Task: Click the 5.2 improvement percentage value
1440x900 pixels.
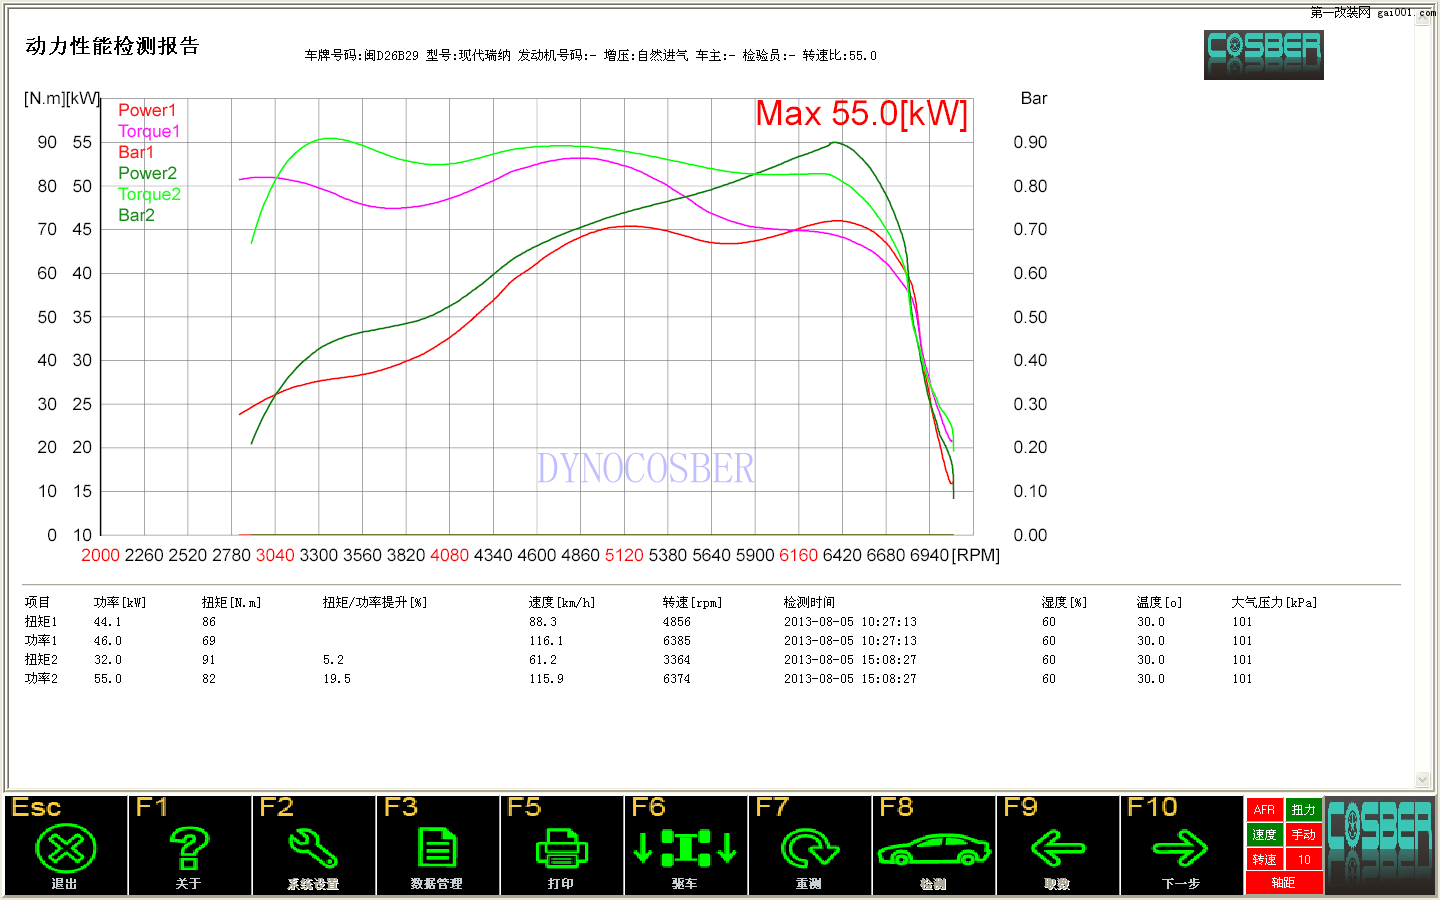Action: click(333, 660)
